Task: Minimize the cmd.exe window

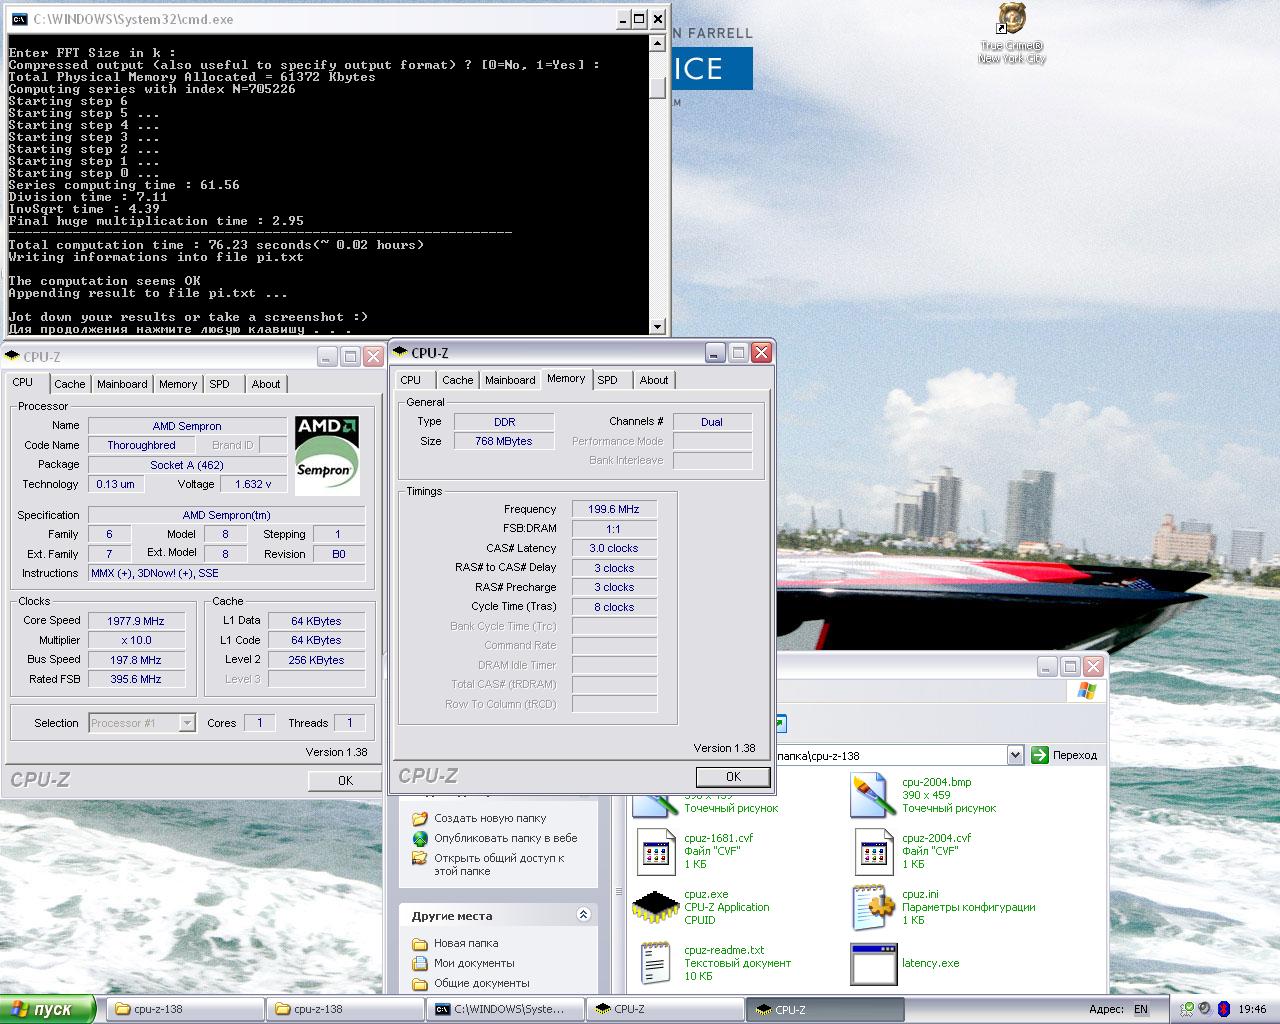Action: (621, 19)
